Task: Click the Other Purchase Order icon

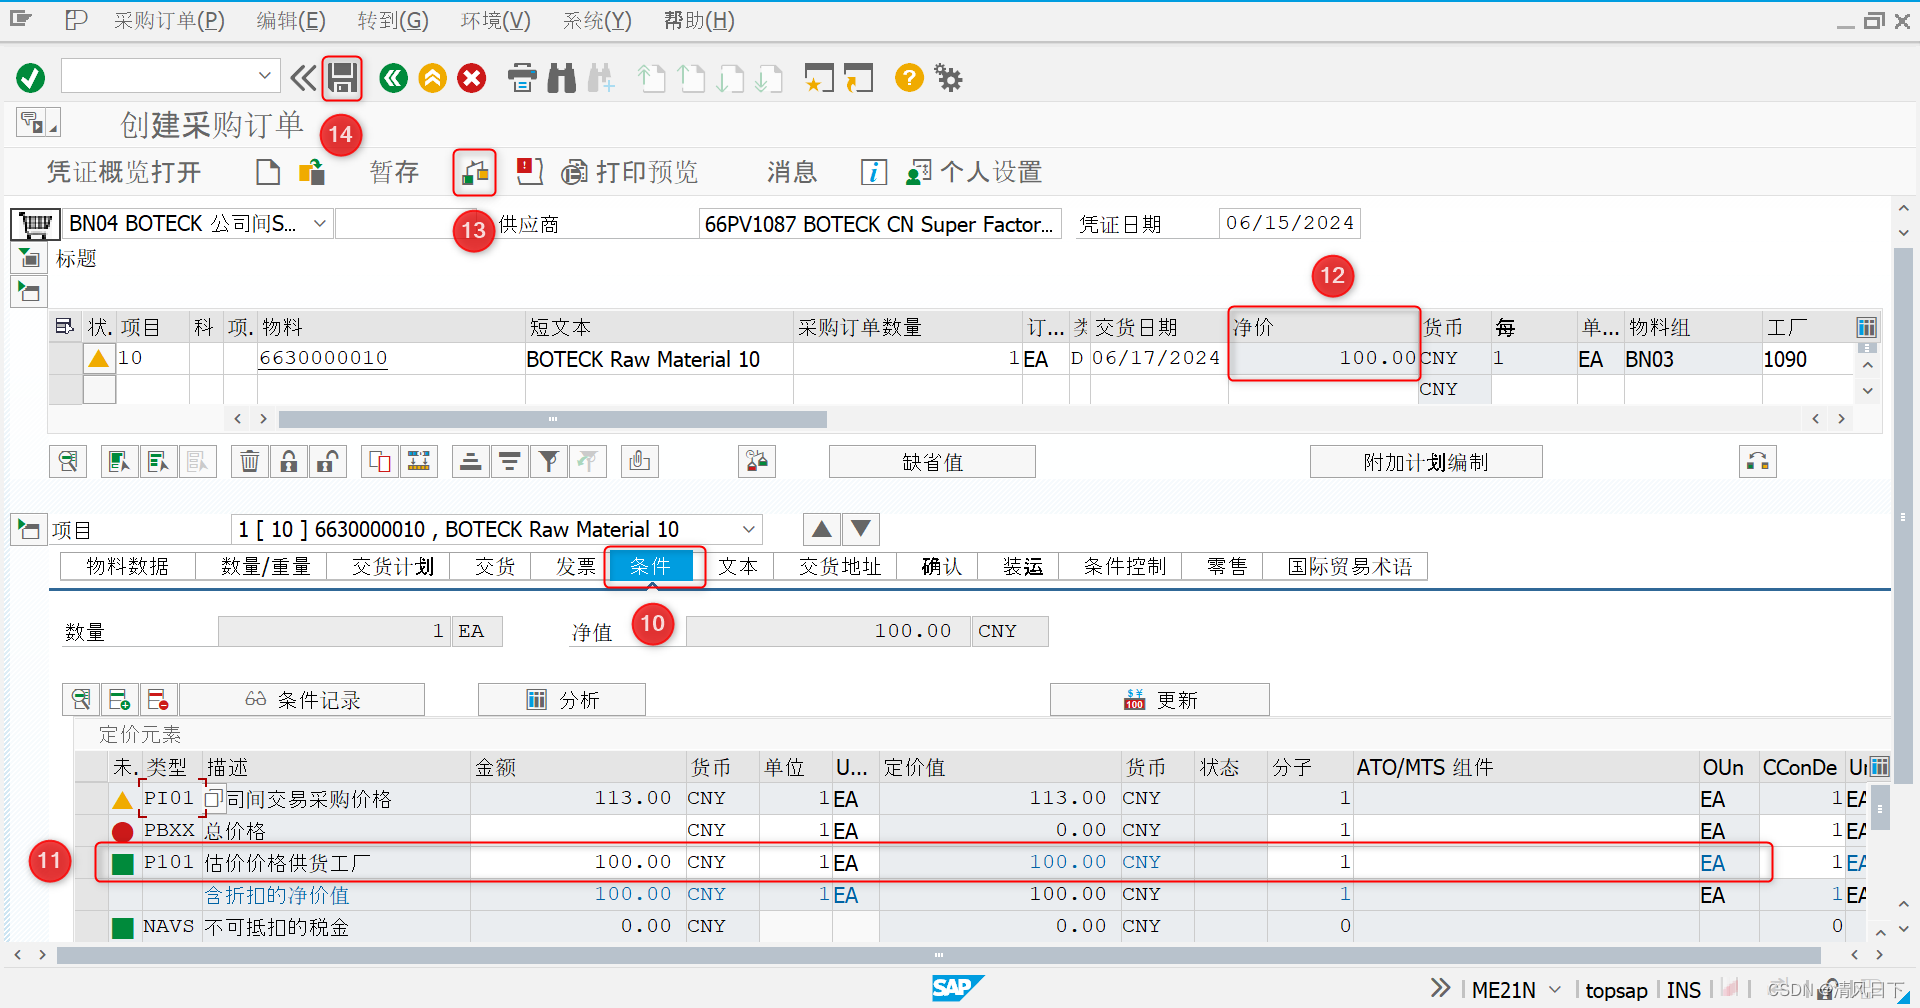Action: (x=312, y=172)
